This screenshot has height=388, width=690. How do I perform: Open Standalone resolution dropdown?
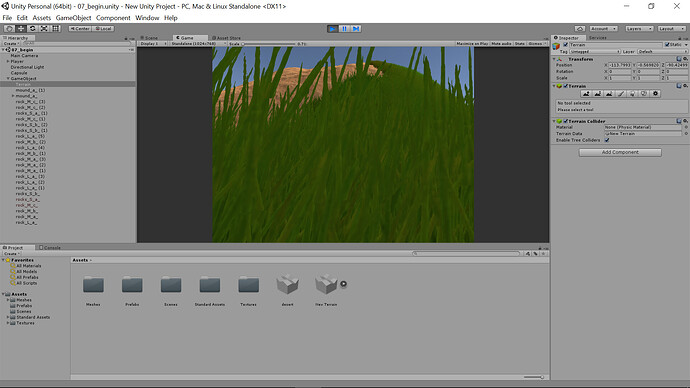(198, 44)
